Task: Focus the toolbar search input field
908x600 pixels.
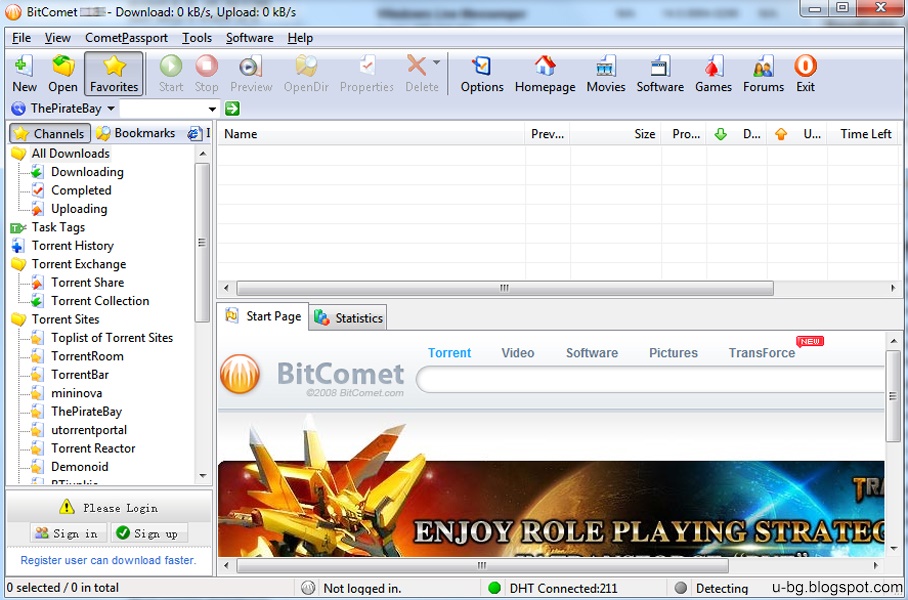Action: 163,109
